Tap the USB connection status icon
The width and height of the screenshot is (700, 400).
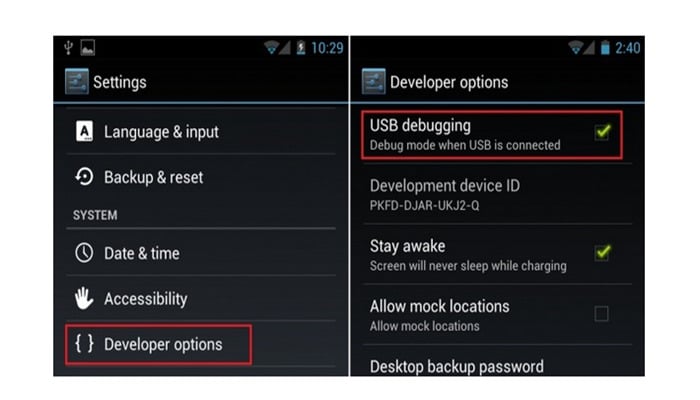pyautogui.click(x=68, y=47)
